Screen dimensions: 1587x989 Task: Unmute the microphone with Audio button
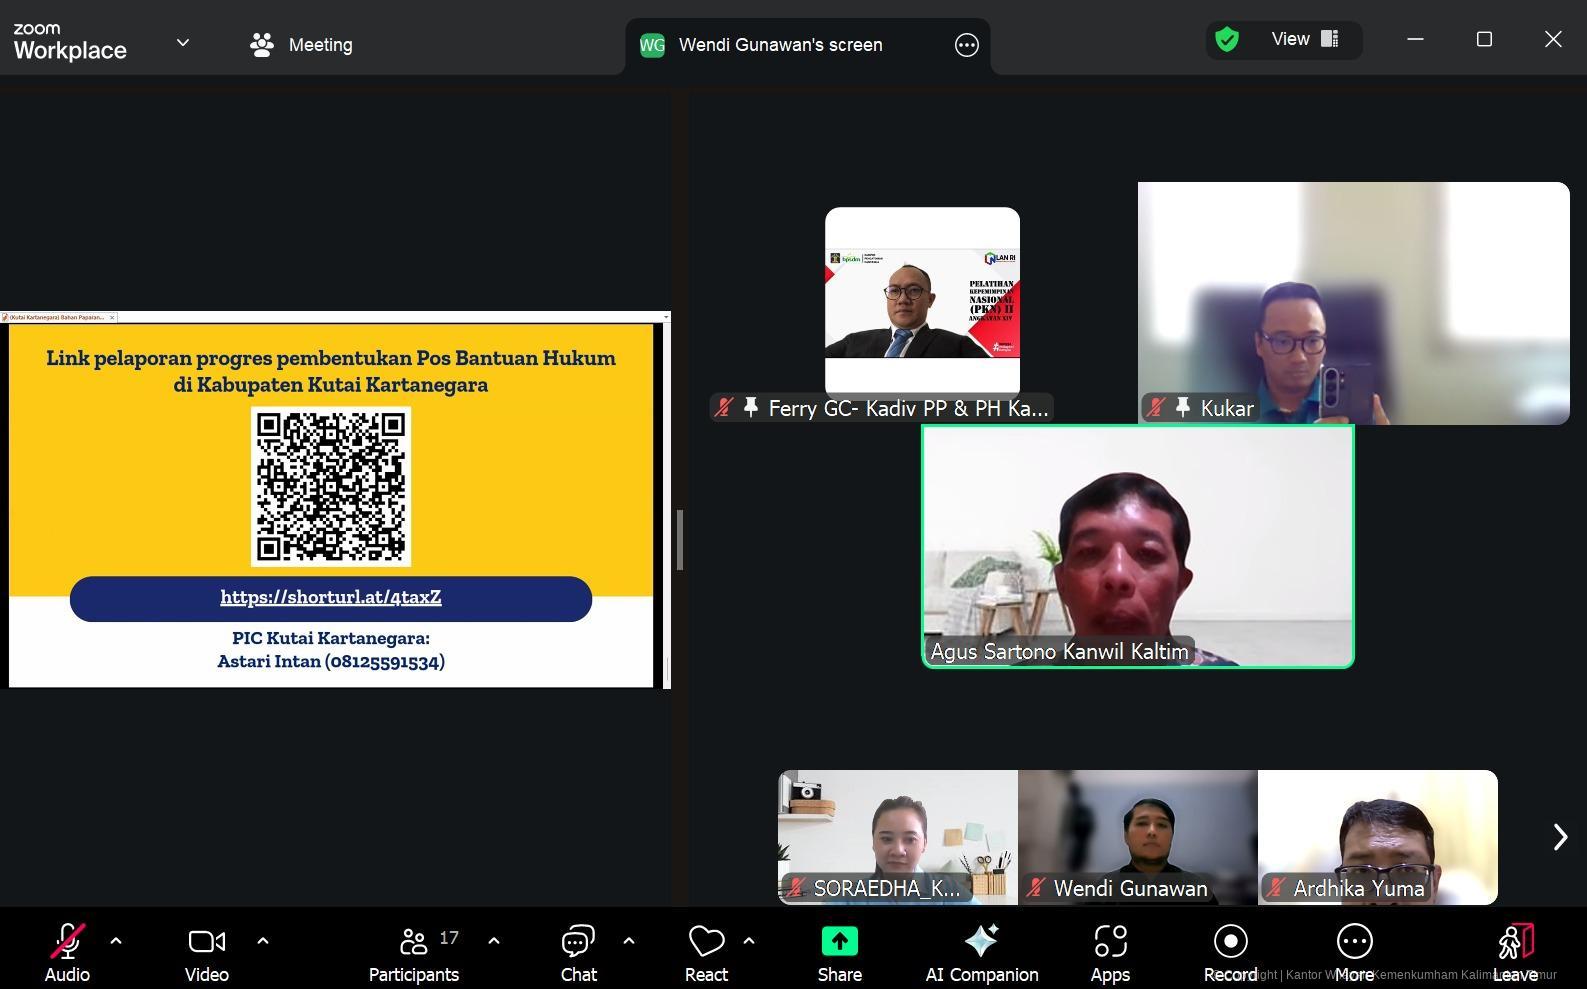click(x=67, y=953)
